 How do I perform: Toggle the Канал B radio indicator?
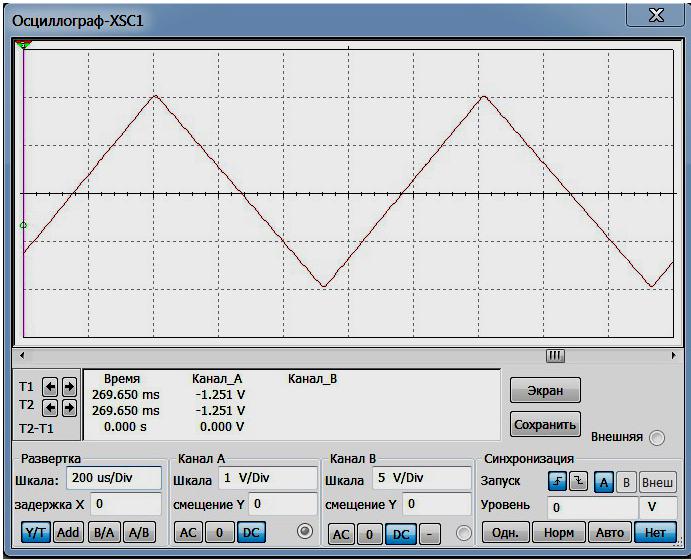[x=463, y=533]
